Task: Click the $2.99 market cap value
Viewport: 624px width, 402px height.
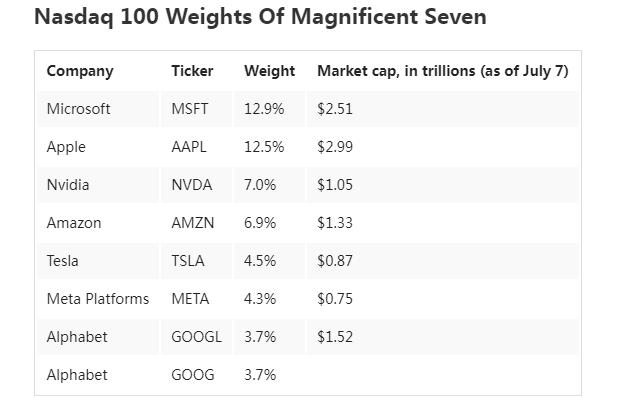Action: click(335, 147)
